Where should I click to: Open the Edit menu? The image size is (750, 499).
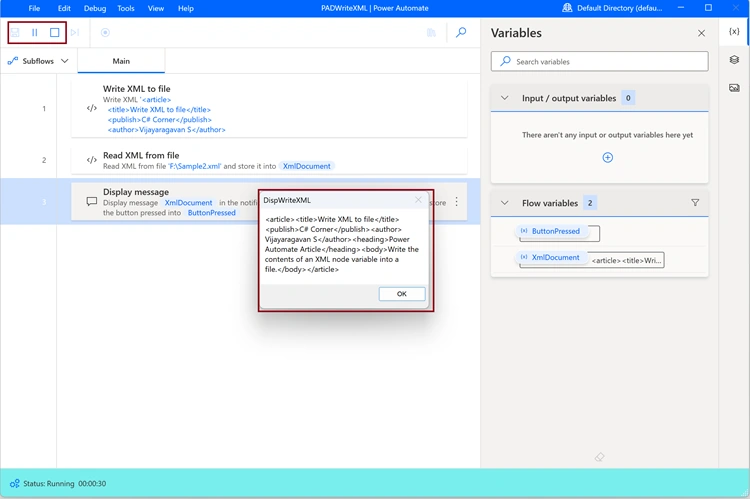64,8
